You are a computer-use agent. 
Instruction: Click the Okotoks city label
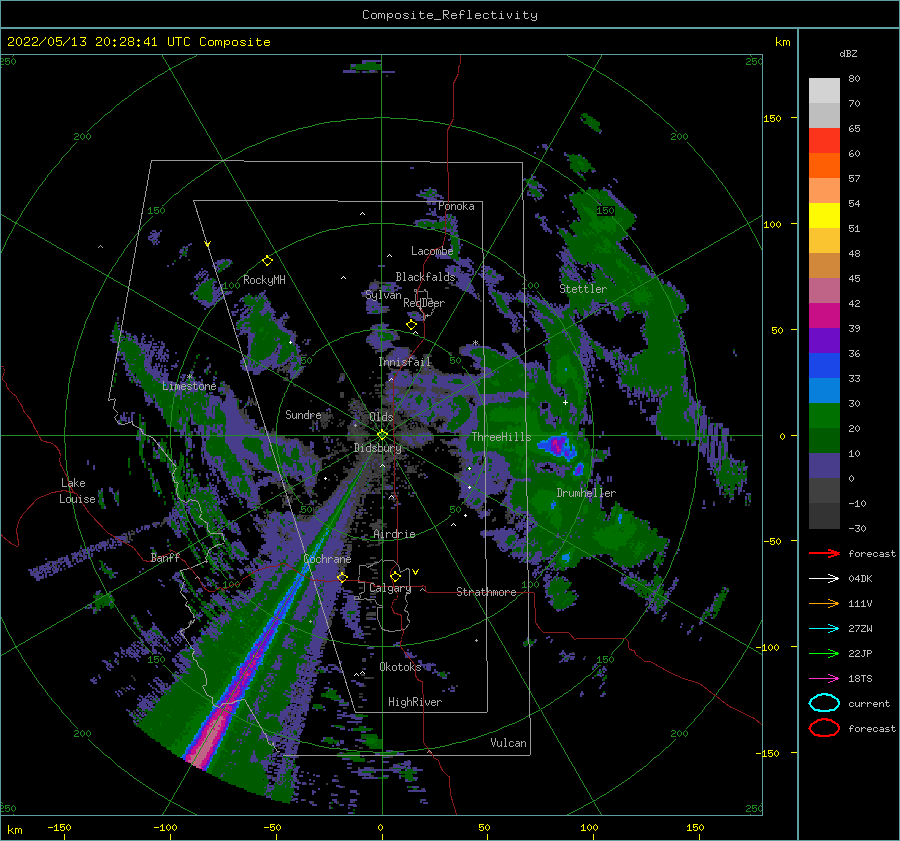click(x=399, y=667)
